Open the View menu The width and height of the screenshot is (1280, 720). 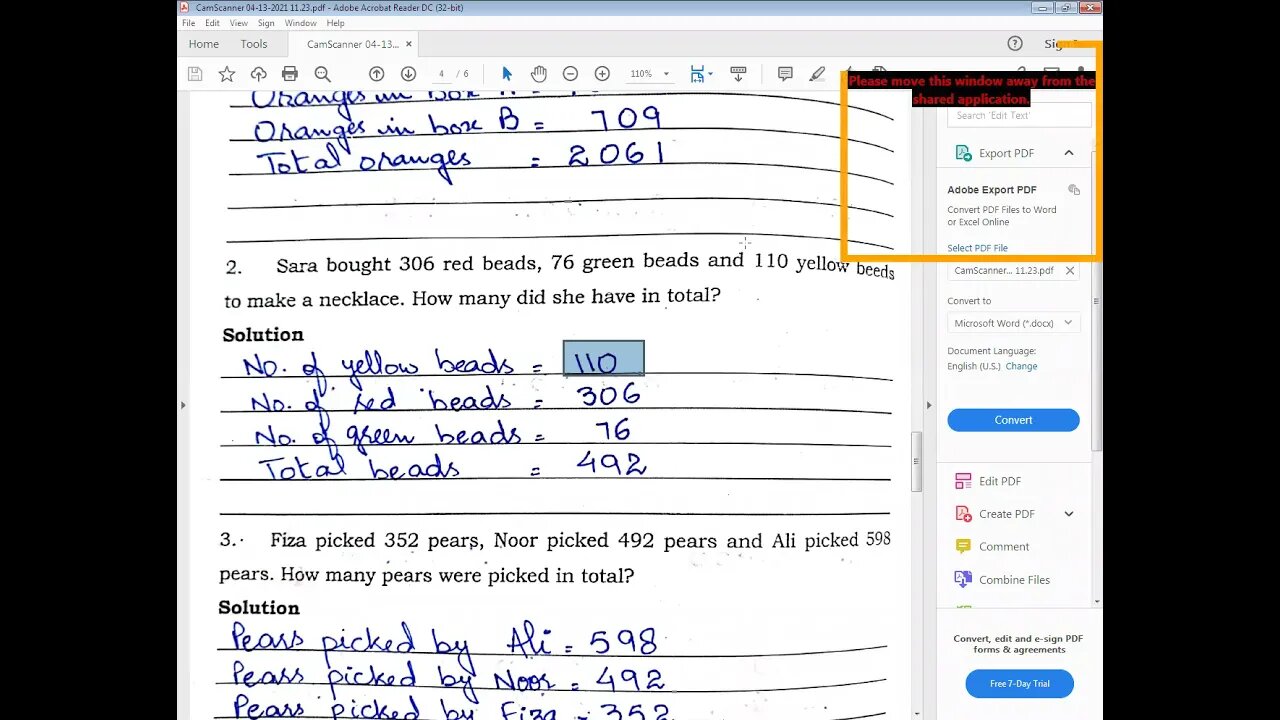[x=239, y=23]
